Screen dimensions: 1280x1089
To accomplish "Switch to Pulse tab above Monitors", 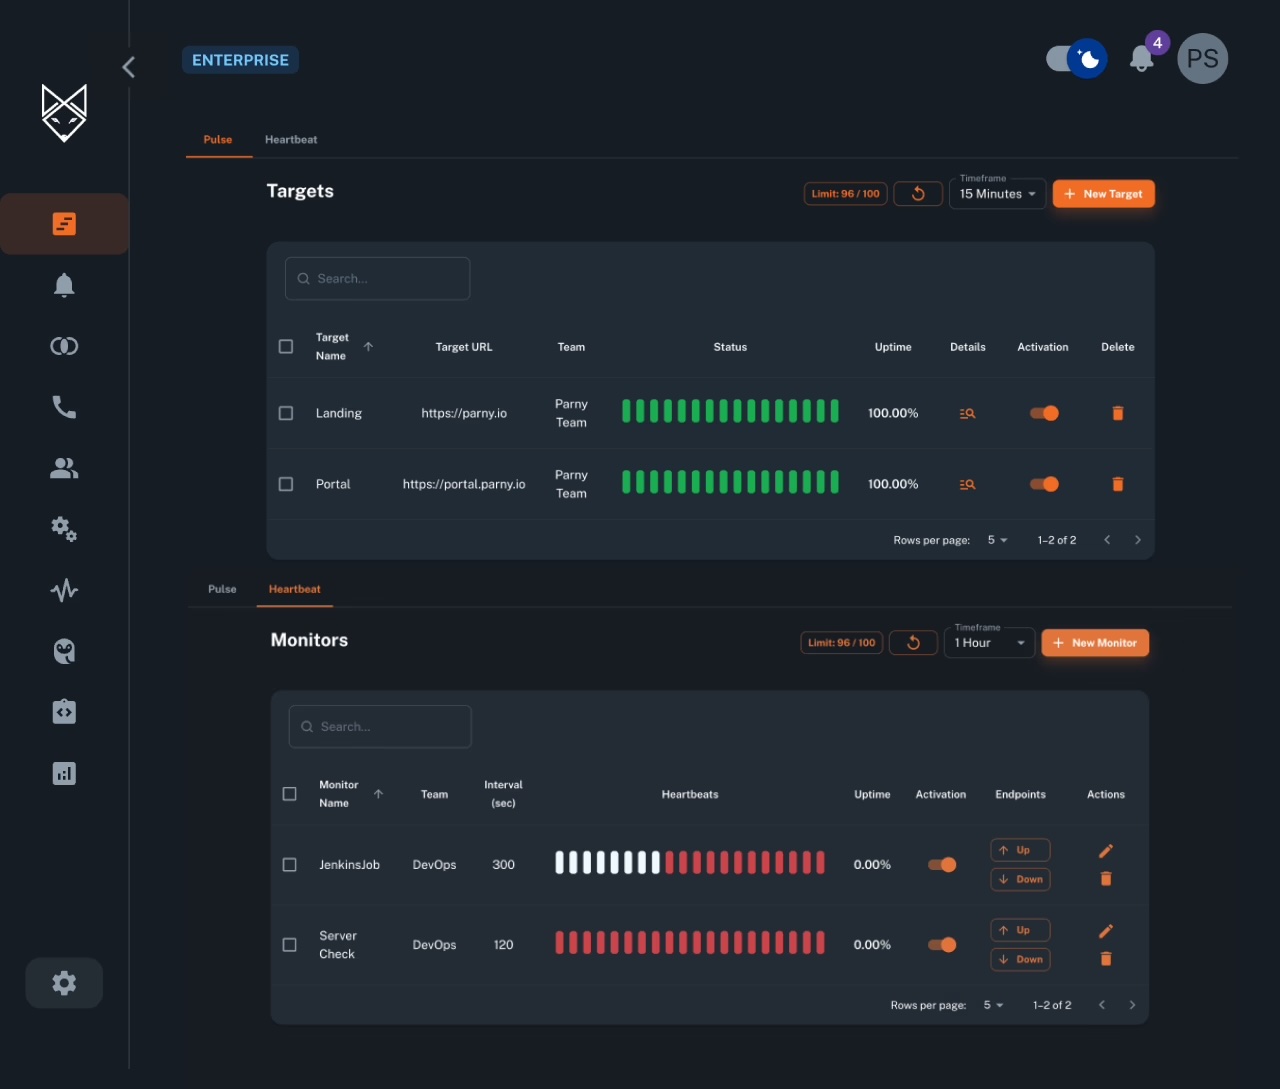I will 222,589.
